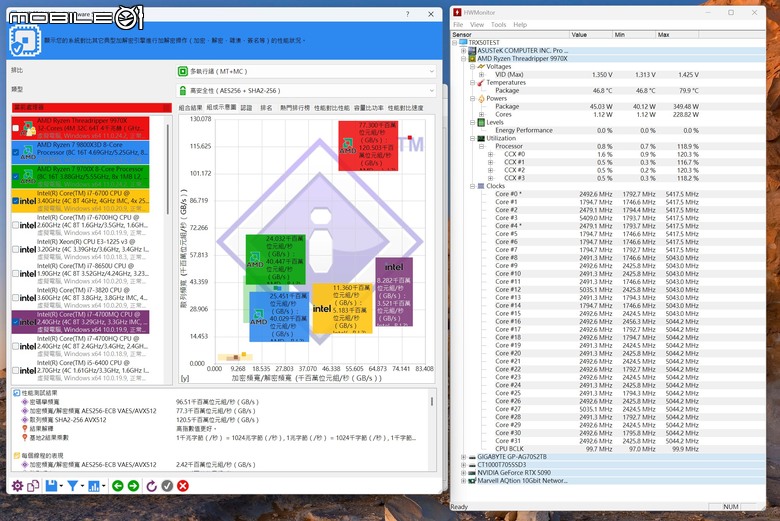Open HWMonitor File menu
This screenshot has width=780, height=521.
tap(458, 25)
